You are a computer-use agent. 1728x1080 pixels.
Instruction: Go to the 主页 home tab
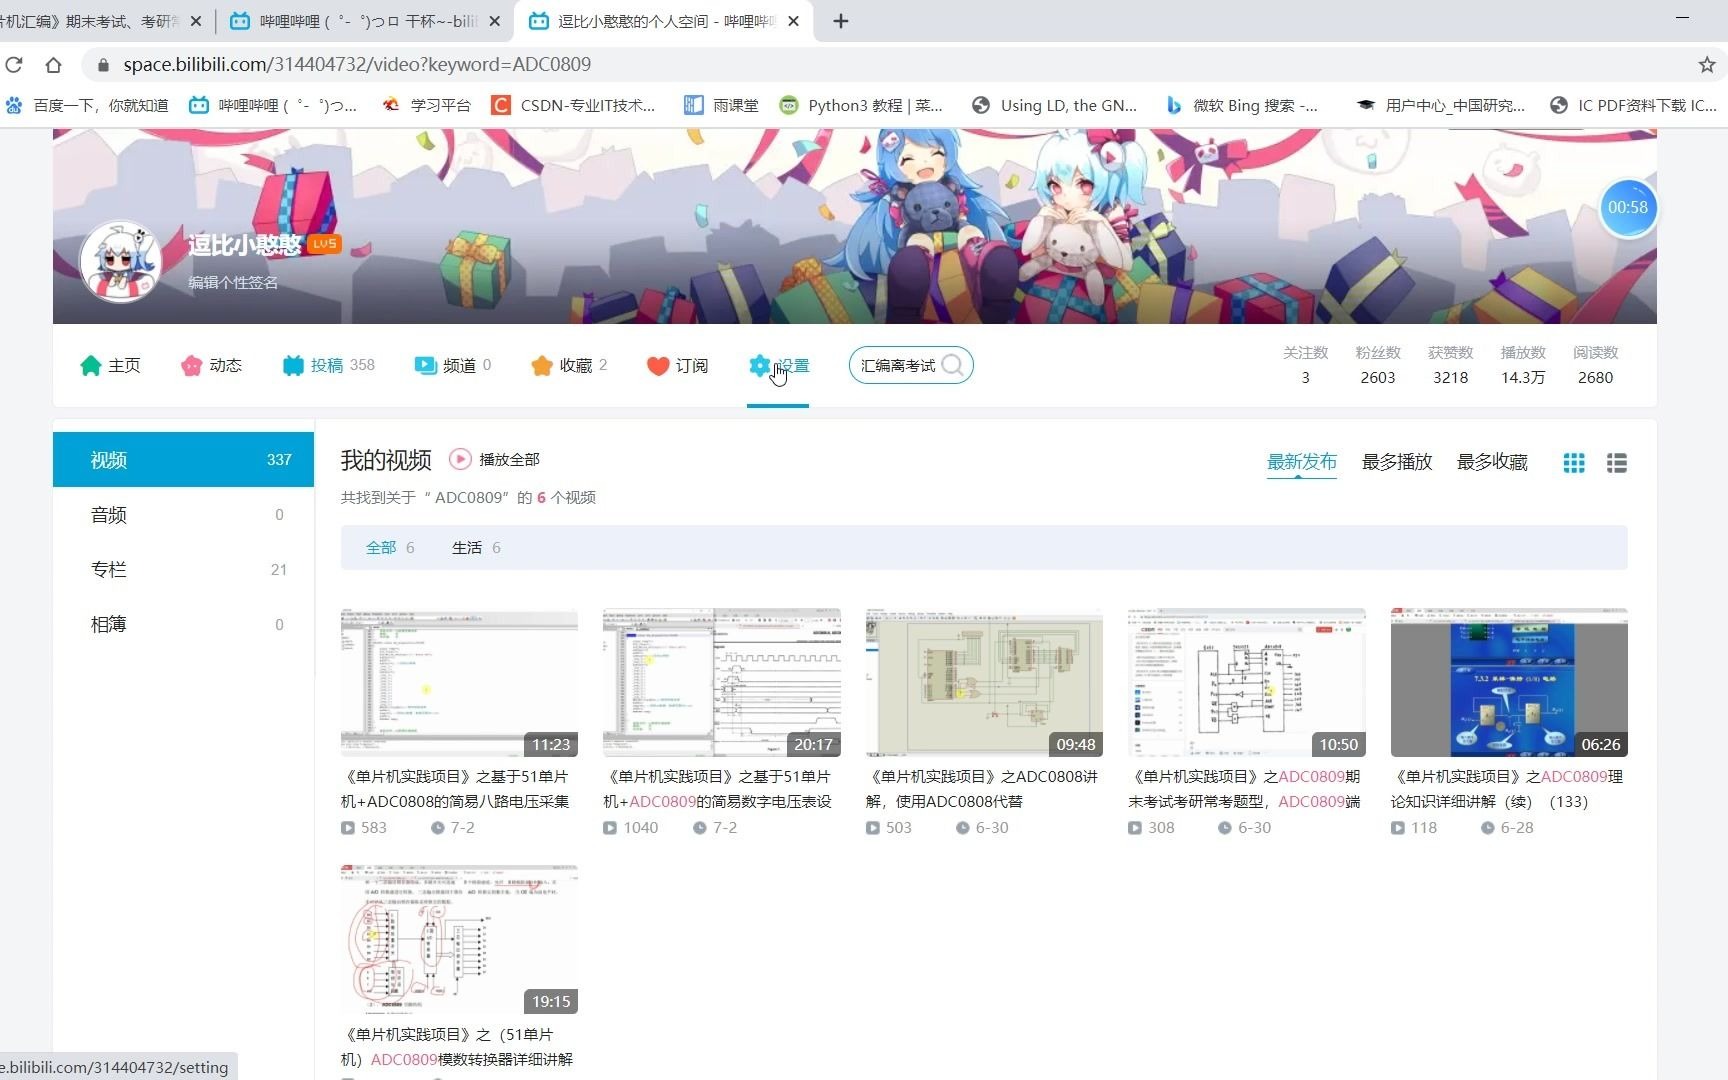point(111,366)
